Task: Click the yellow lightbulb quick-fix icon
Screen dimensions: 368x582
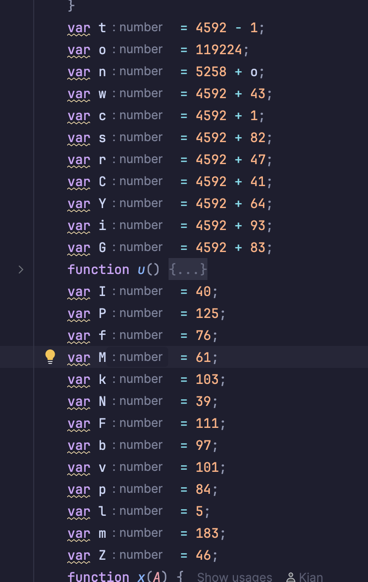Action: coord(50,357)
